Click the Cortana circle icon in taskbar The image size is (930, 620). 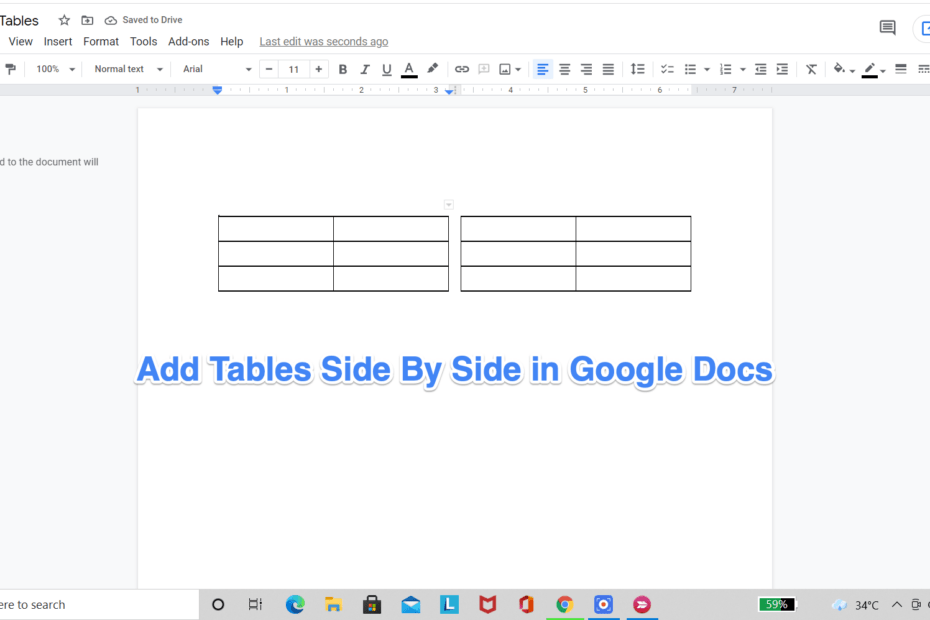click(x=218, y=605)
